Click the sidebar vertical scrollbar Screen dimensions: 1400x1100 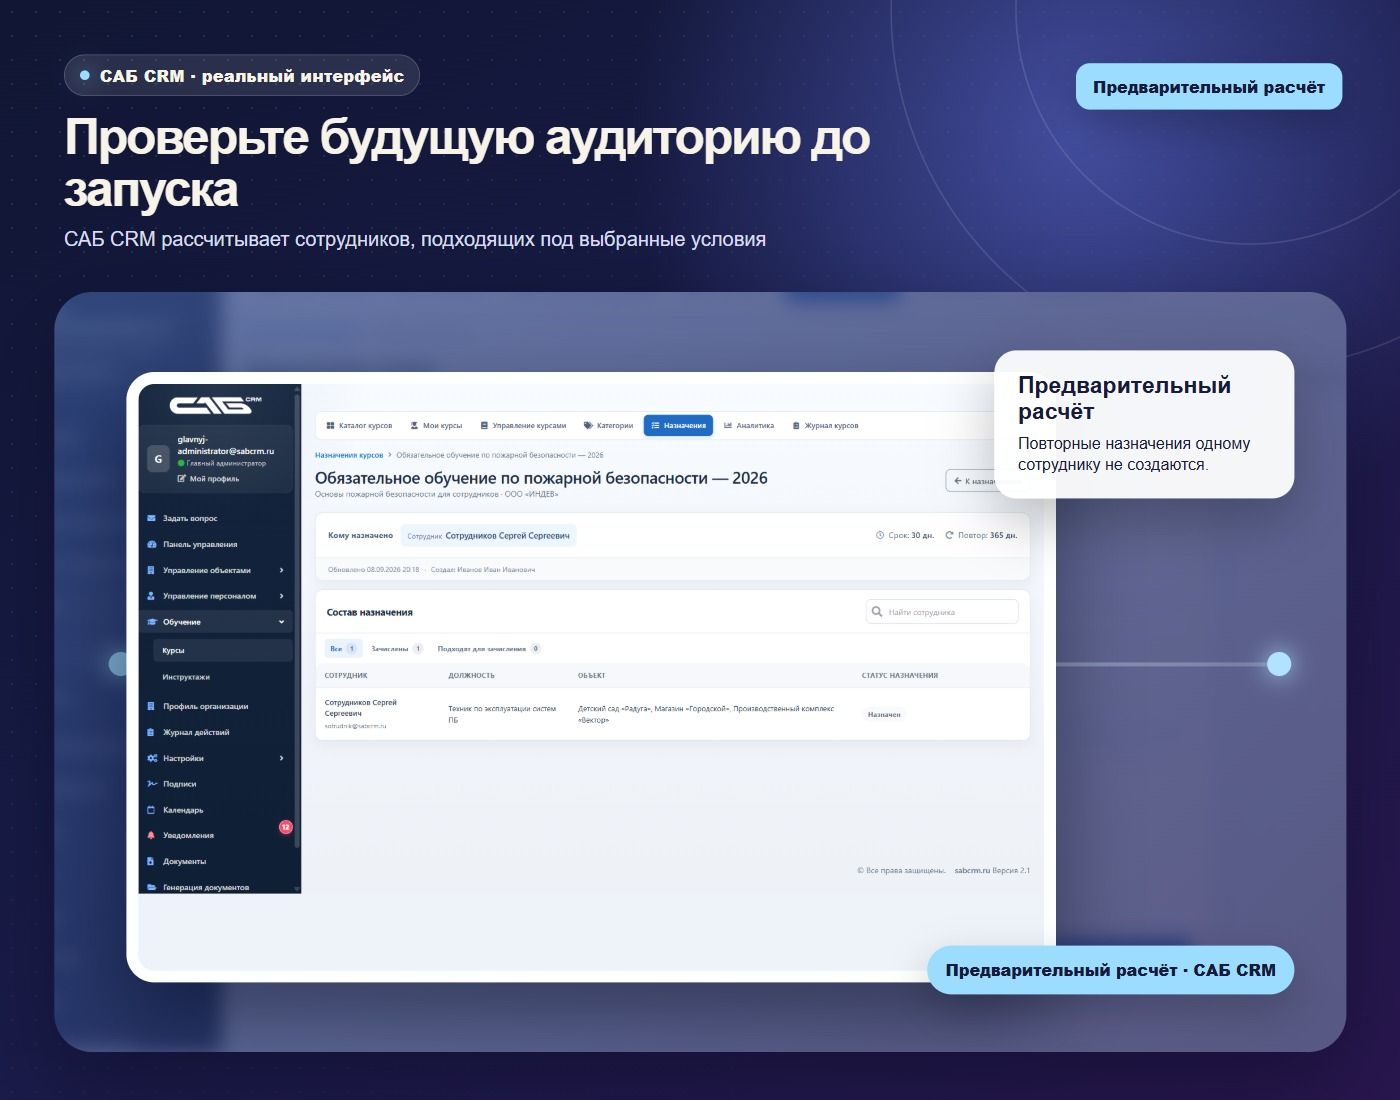click(x=297, y=620)
